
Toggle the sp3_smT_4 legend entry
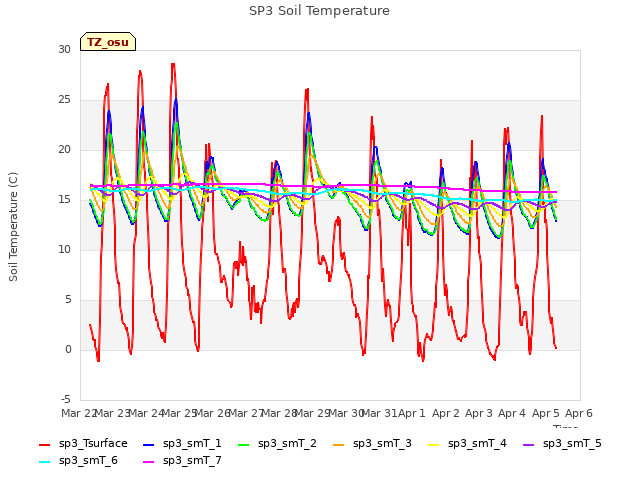point(467,443)
